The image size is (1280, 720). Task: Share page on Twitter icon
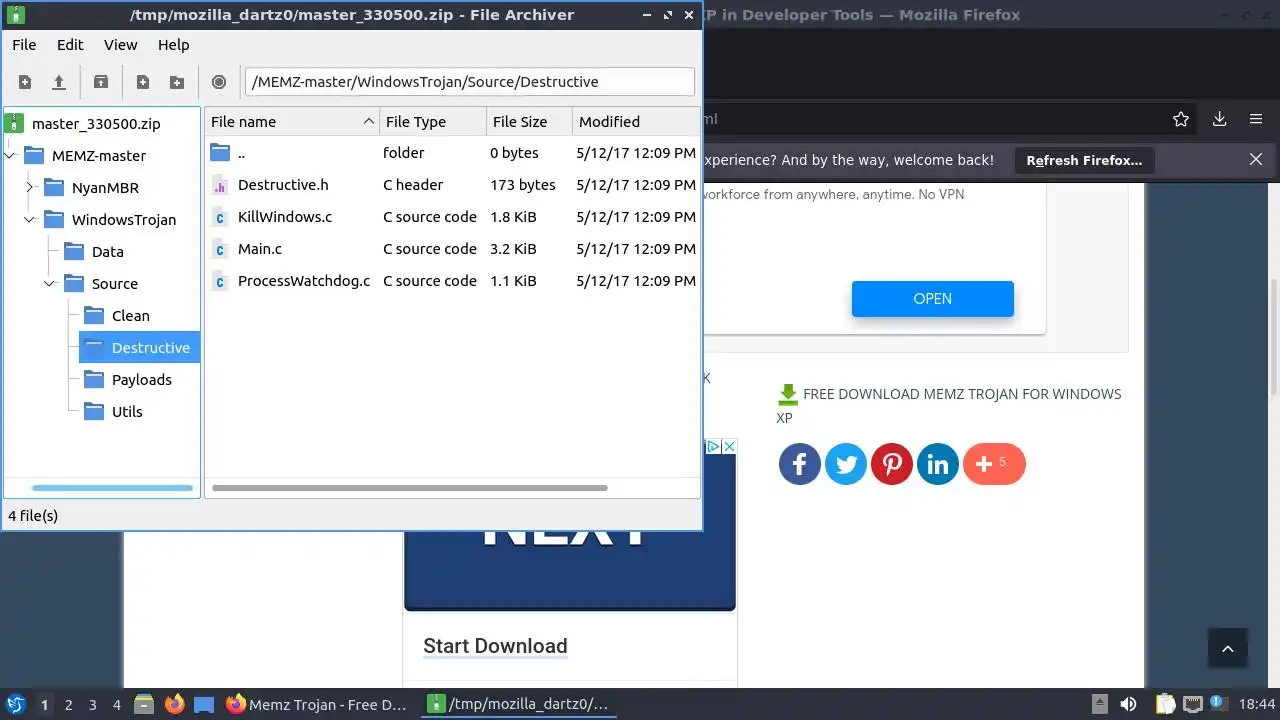846,464
